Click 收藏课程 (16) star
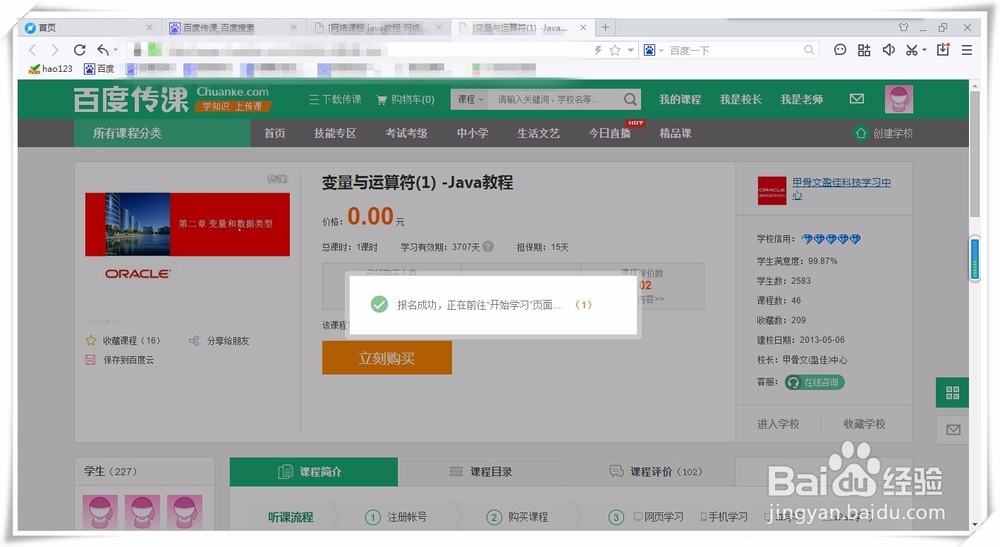The width and height of the screenshot is (1000, 547). (x=122, y=340)
